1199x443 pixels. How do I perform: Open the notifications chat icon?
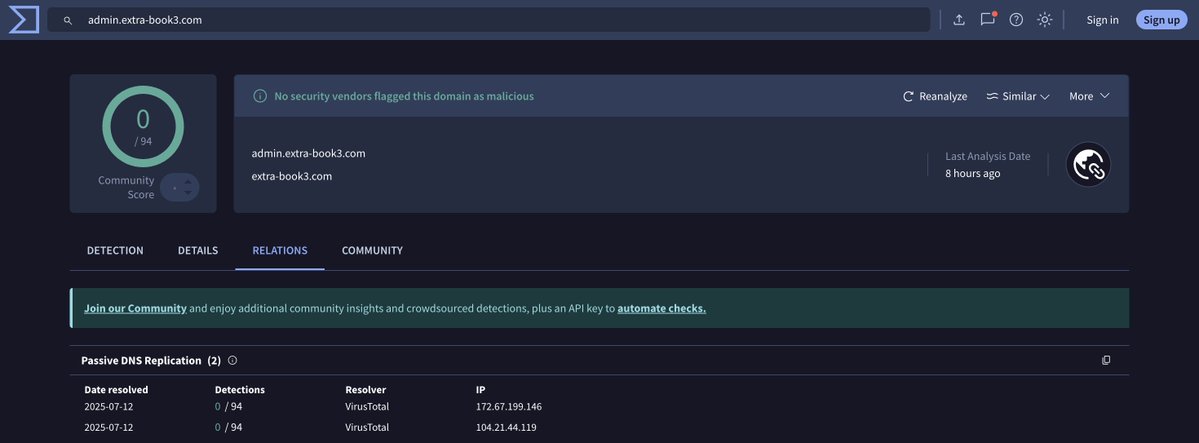tap(988, 20)
